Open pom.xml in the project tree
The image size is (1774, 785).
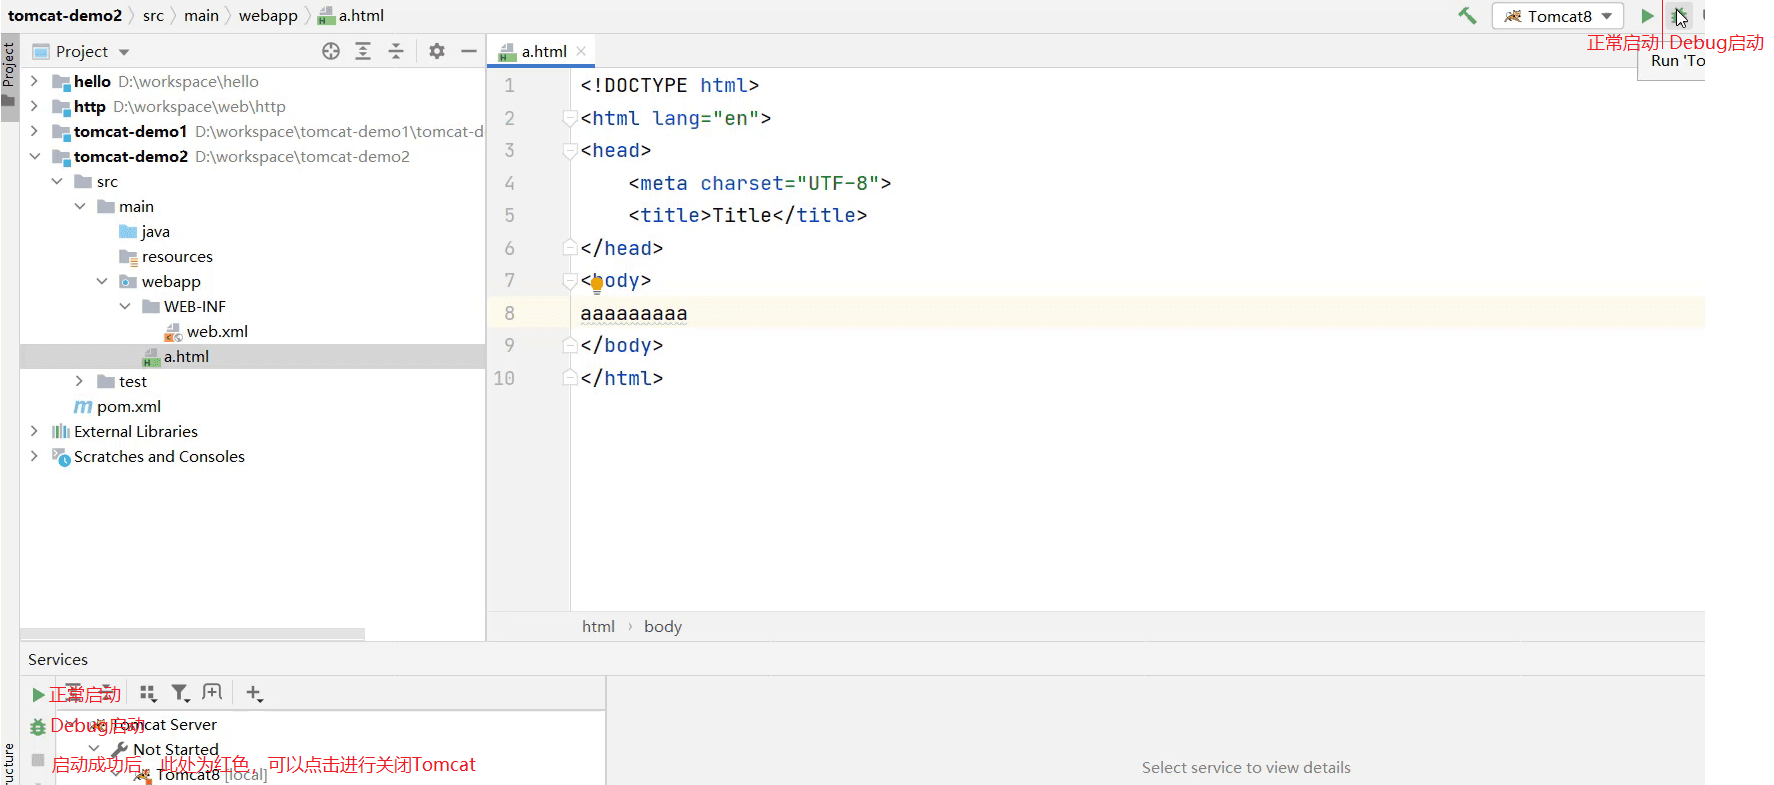[128, 406]
